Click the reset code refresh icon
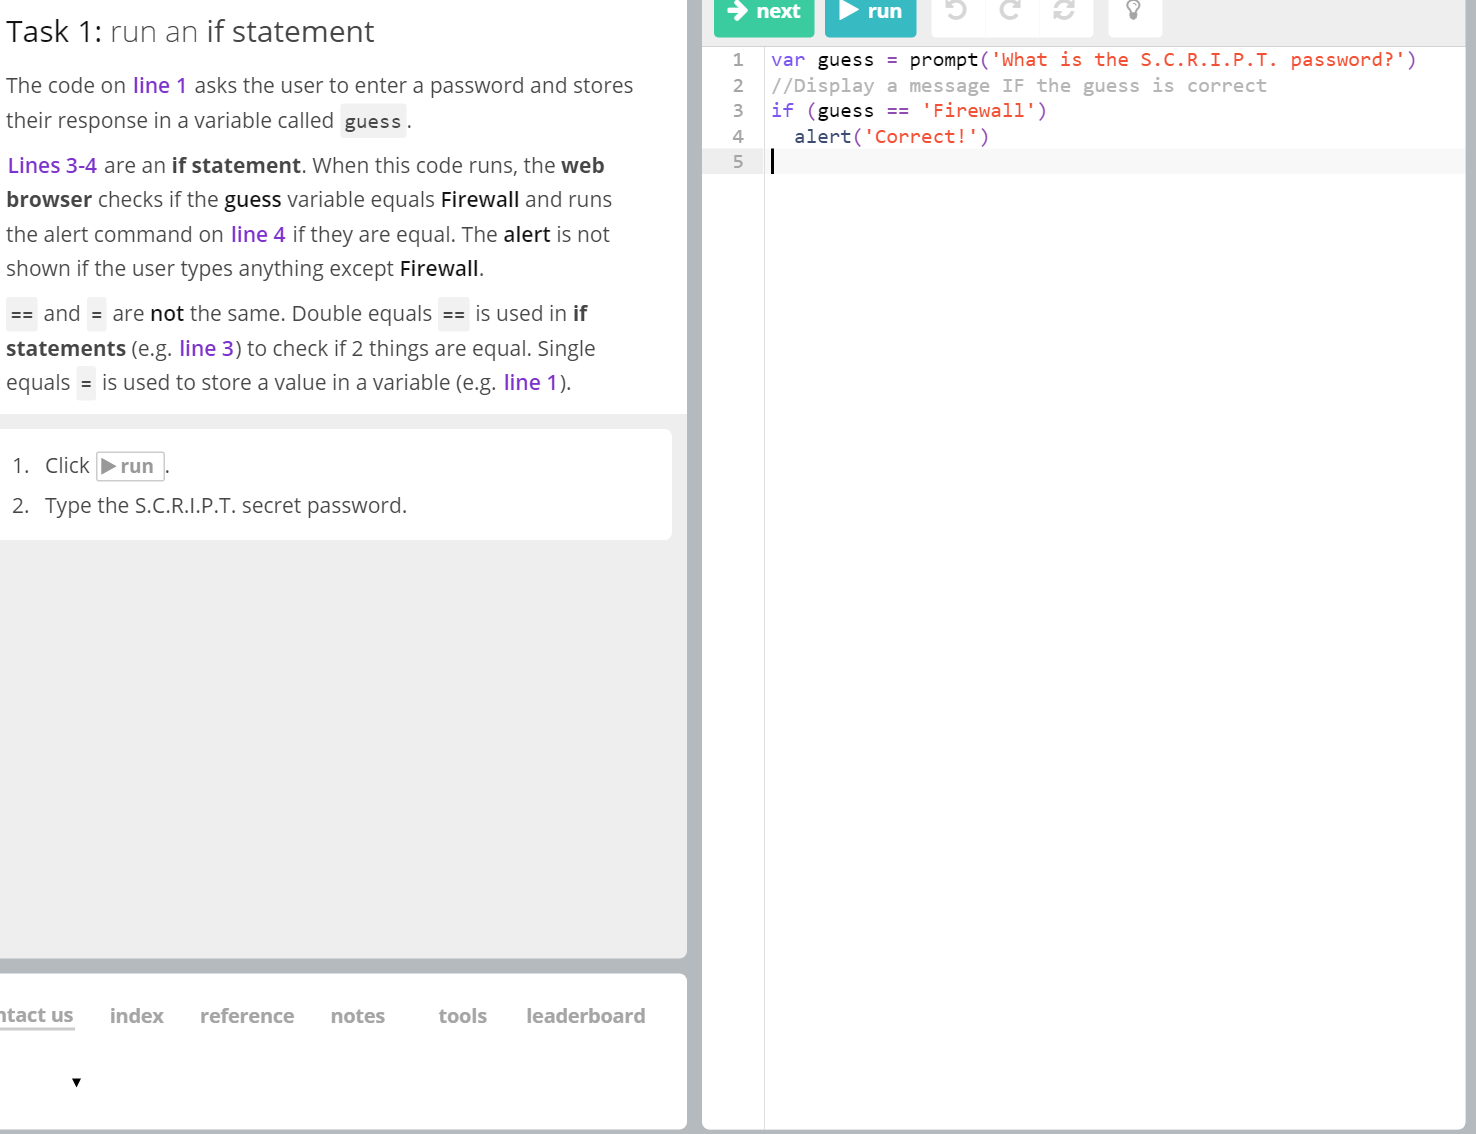Image resolution: width=1476 pixels, height=1134 pixels. click(1064, 11)
